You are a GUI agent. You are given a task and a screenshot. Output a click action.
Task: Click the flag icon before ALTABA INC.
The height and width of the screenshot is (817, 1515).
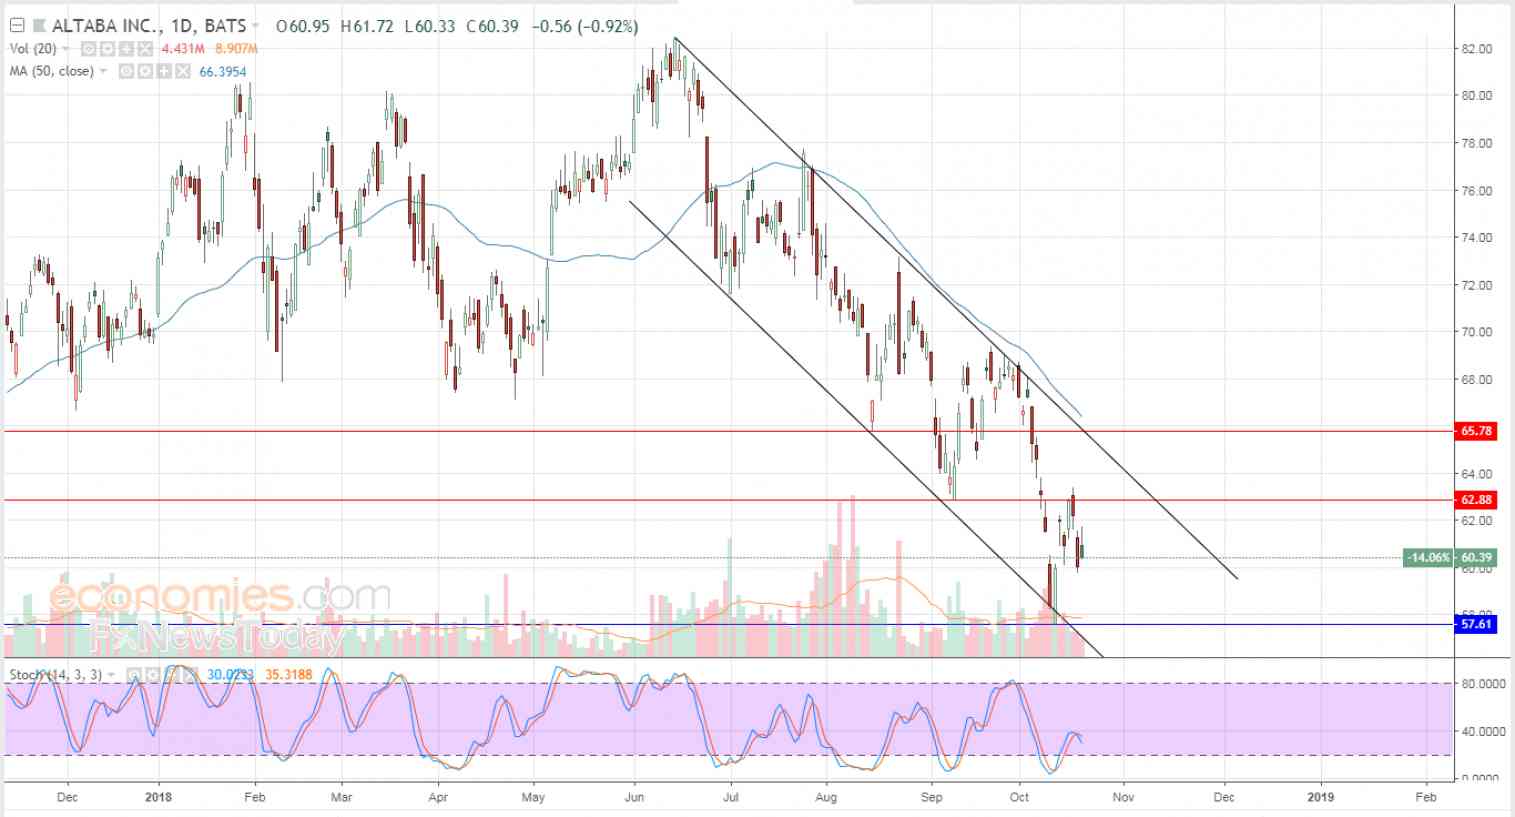38,26
